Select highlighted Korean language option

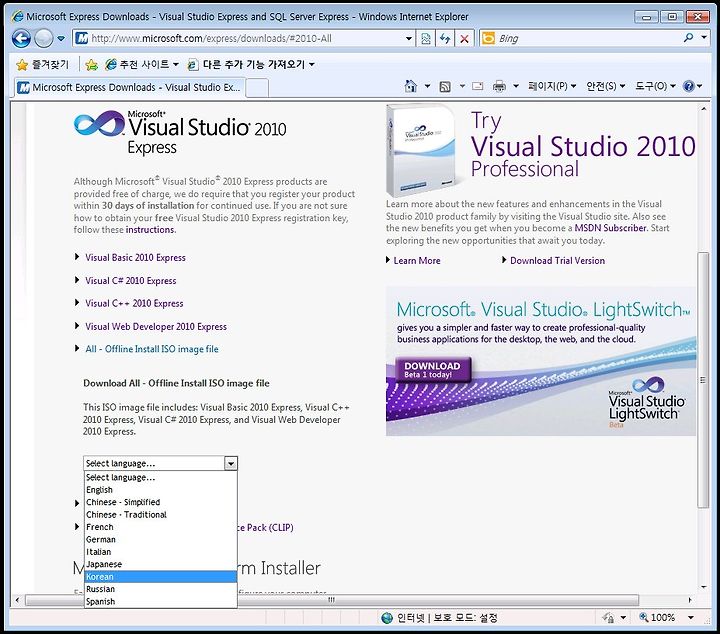pyautogui.click(x=161, y=577)
